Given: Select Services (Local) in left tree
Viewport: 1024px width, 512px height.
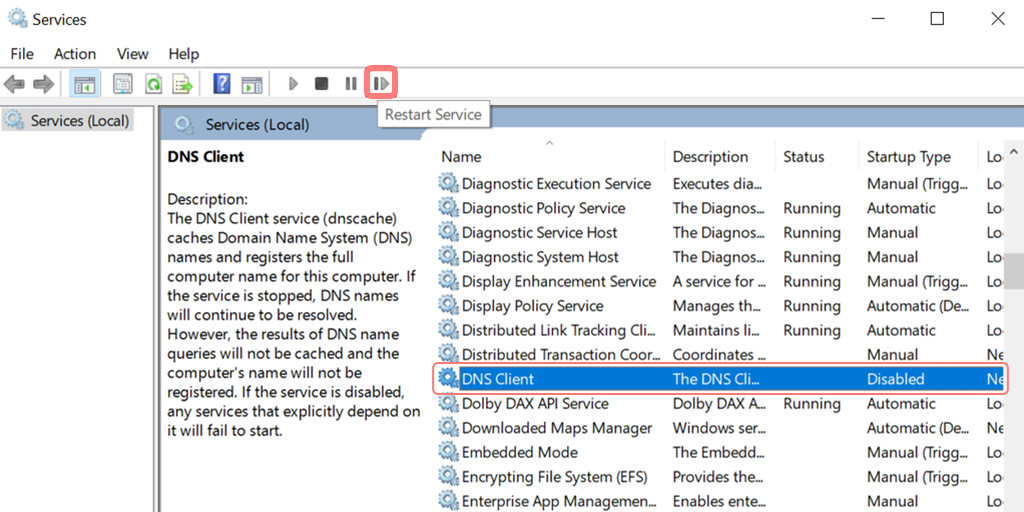Looking at the screenshot, I should pyautogui.click(x=68, y=121).
